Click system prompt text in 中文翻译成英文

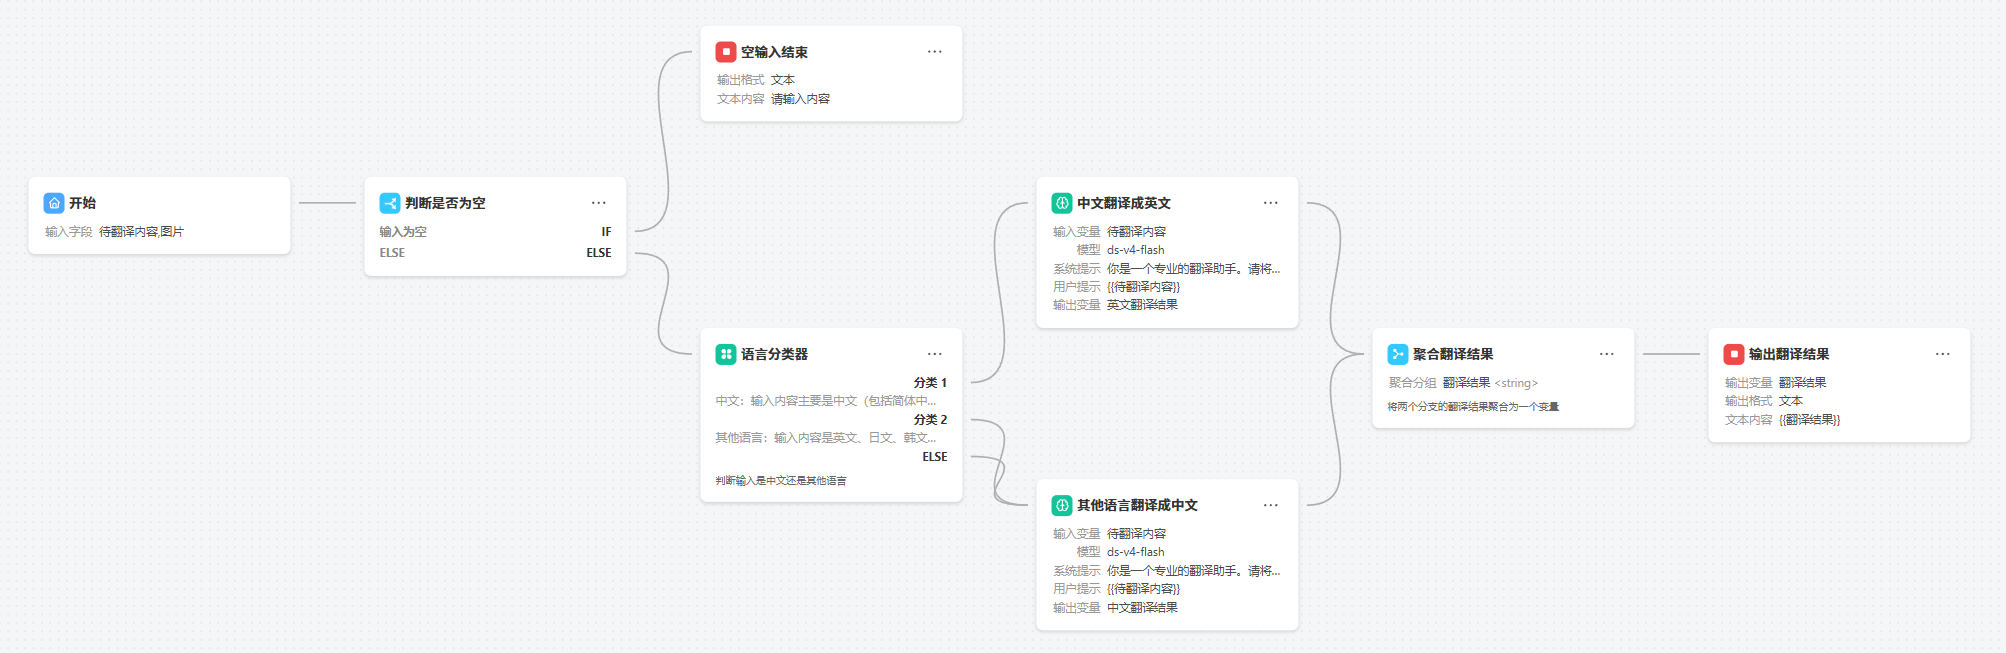click(1193, 269)
